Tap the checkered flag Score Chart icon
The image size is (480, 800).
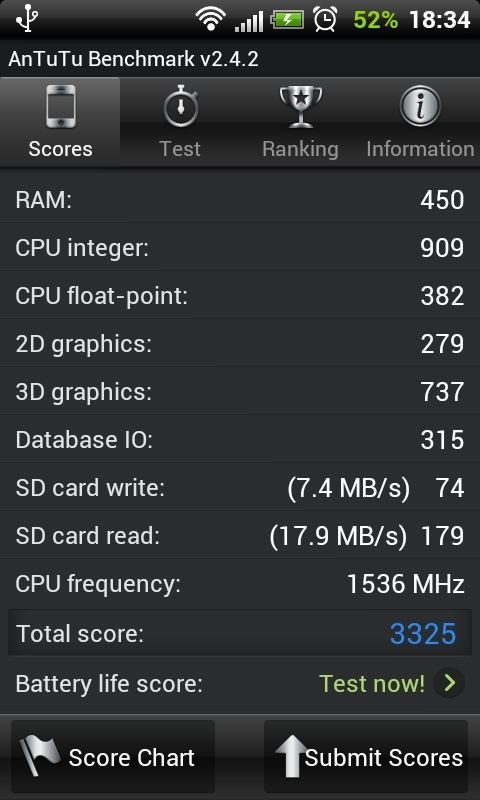(x=40, y=756)
